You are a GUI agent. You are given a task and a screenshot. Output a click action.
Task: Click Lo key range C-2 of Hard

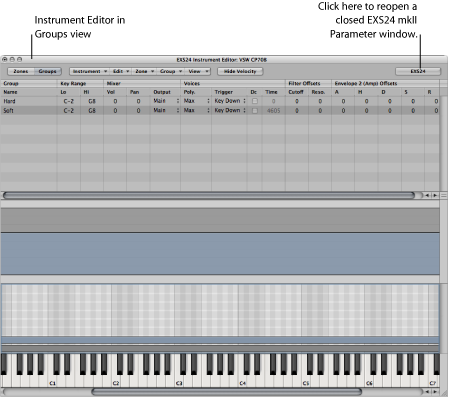click(x=69, y=101)
